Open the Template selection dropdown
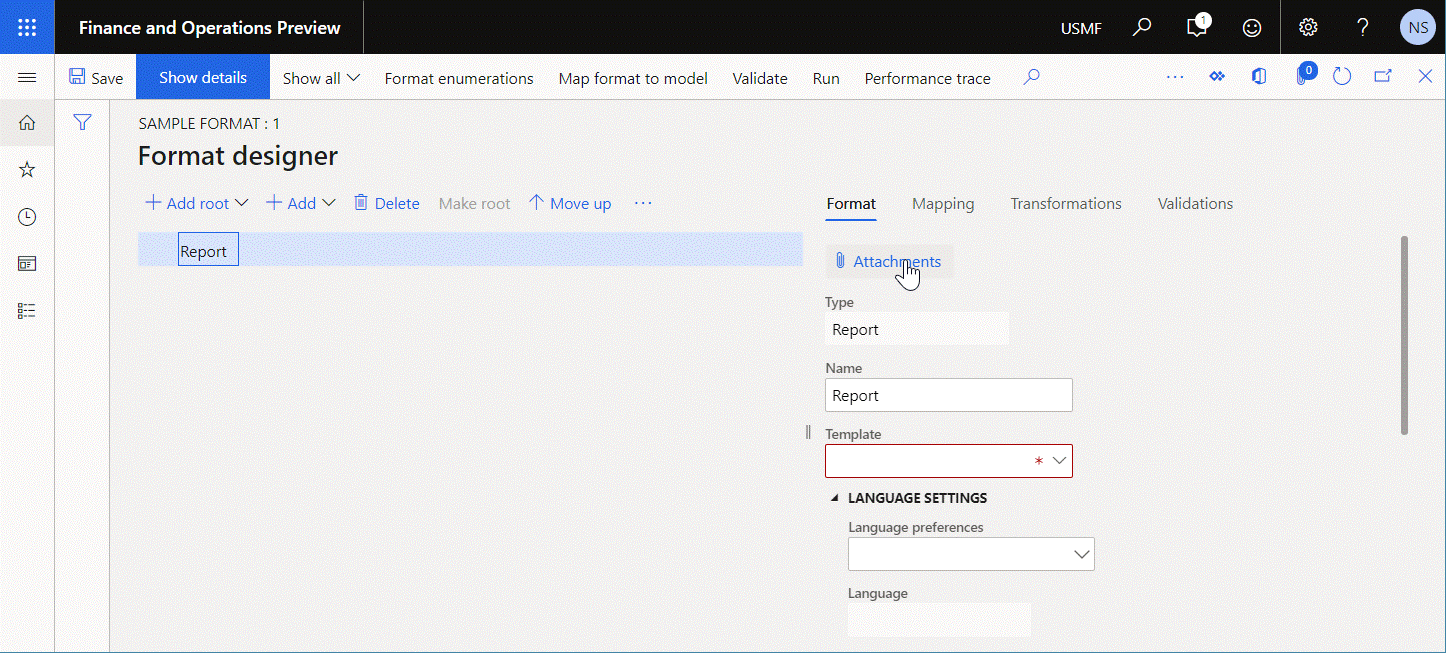 click(x=1060, y=461)
